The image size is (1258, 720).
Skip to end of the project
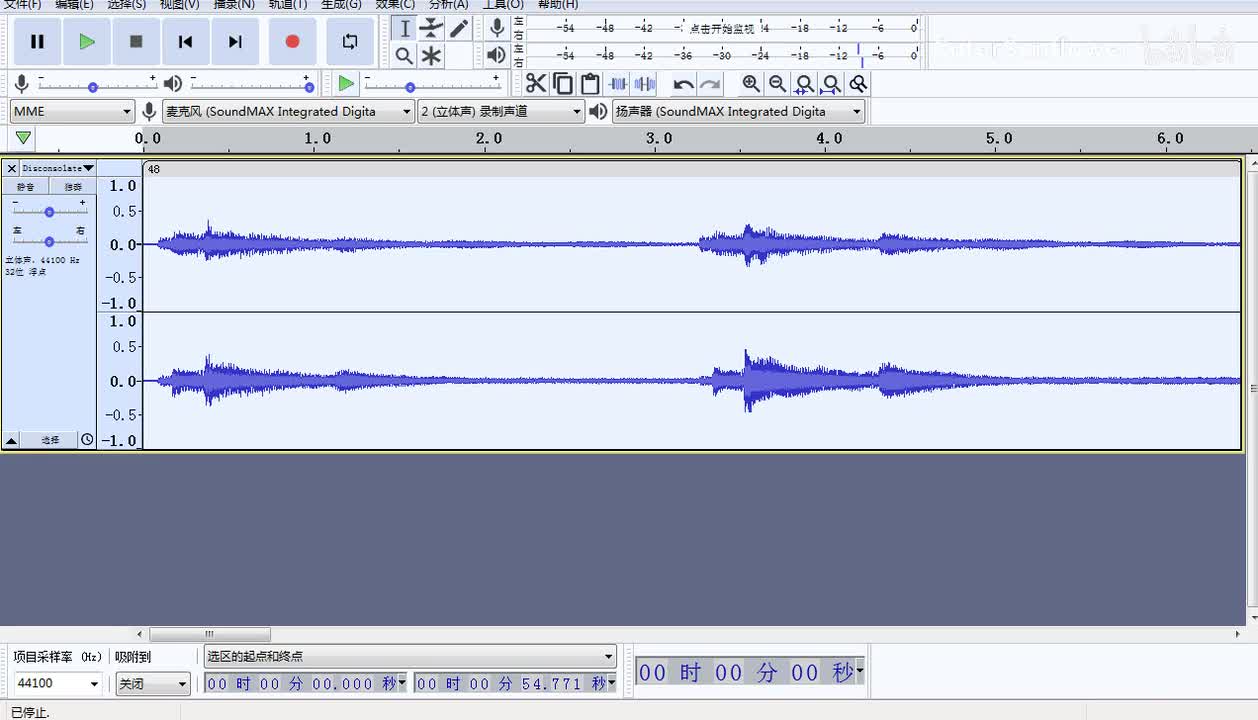coord(235,42)
